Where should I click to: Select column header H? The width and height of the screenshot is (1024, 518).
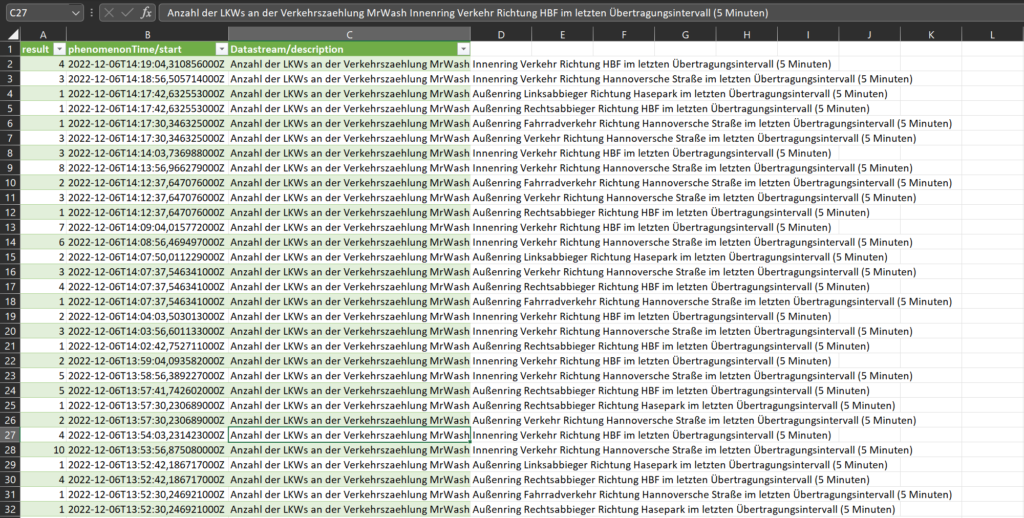point(746,35)
